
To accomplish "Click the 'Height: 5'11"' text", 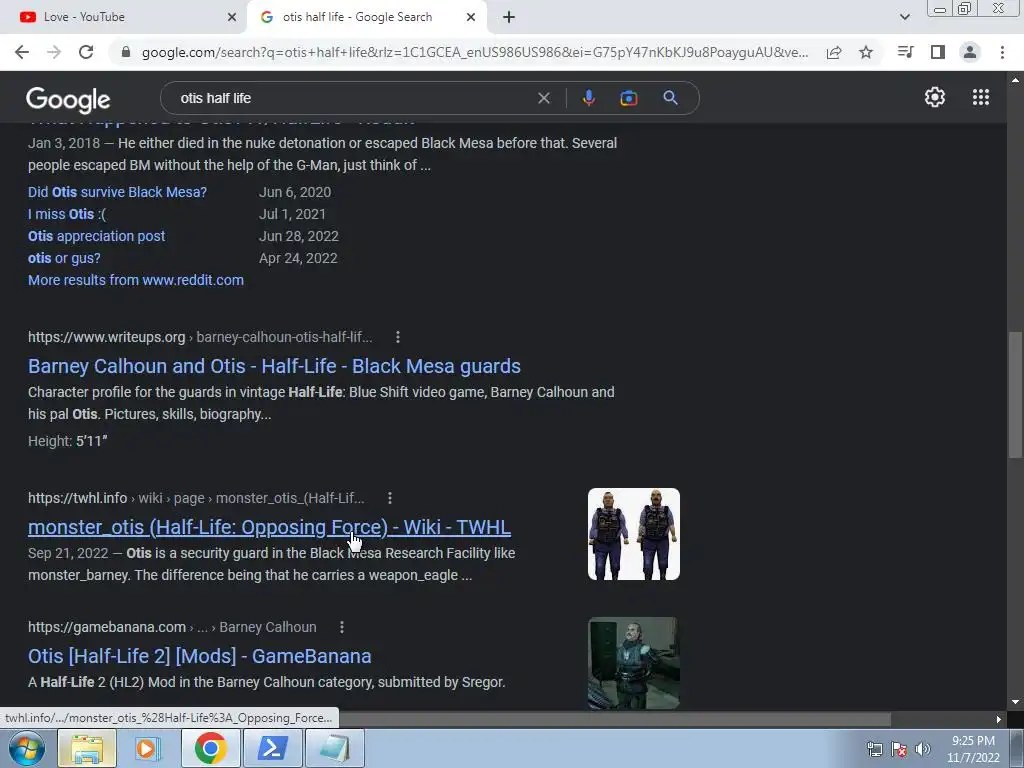I will 67,441.
